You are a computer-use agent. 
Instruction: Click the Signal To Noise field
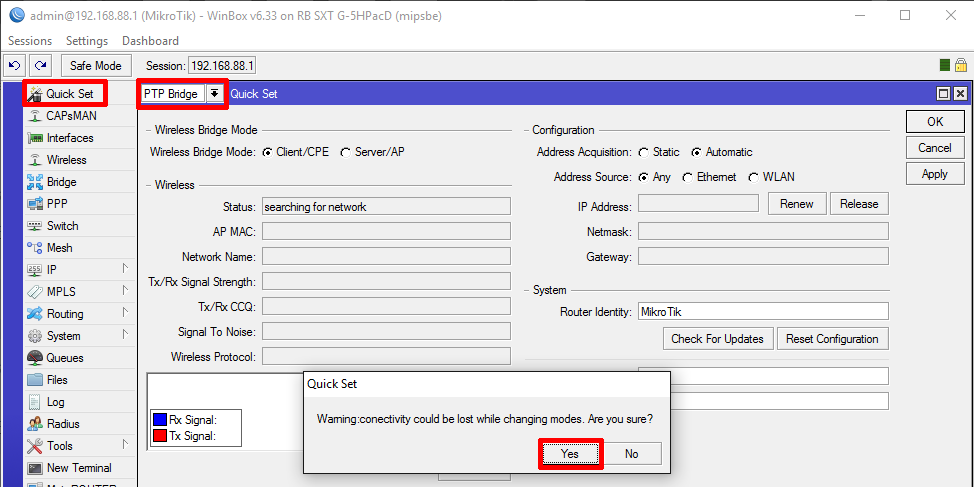point(386,331)
